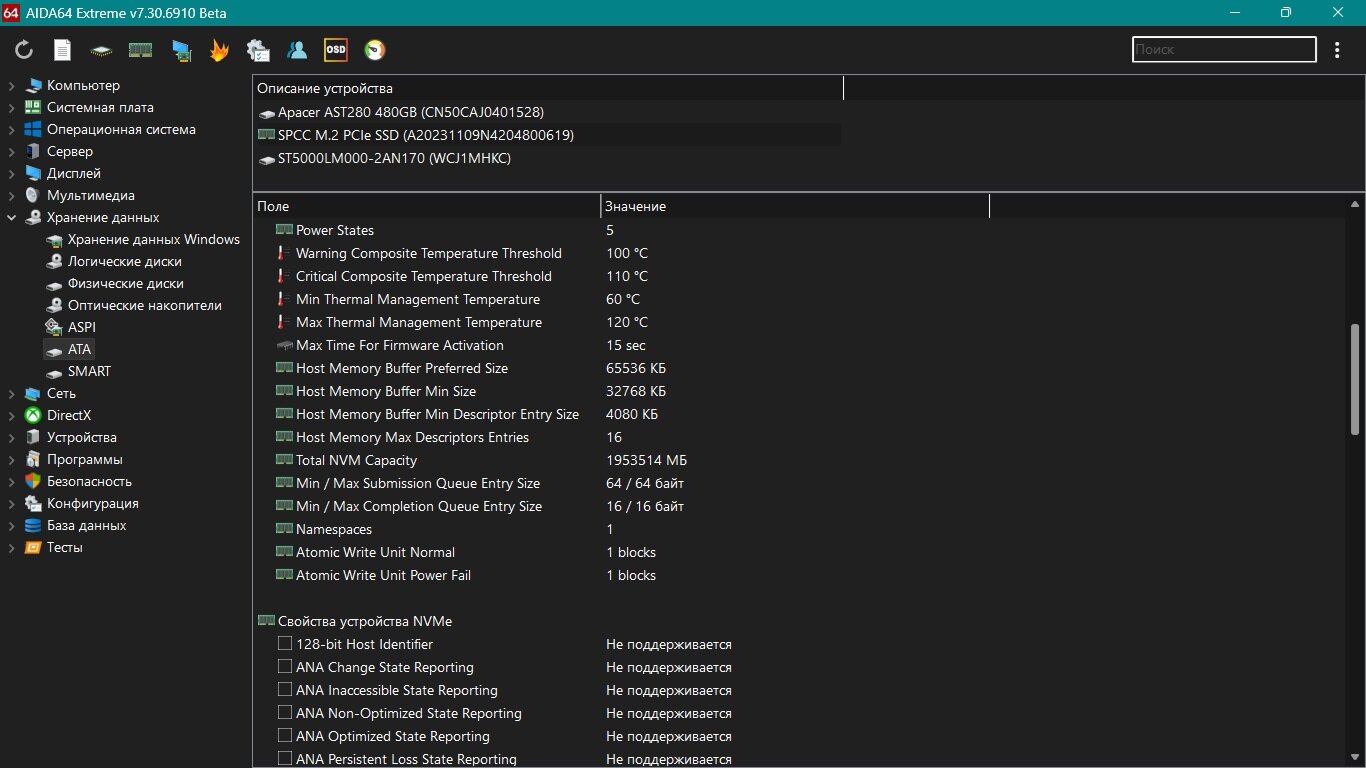Click the Сеть network icon
Screen dimensions: 1366x768
pyautogui.click(x=33, y=393)
